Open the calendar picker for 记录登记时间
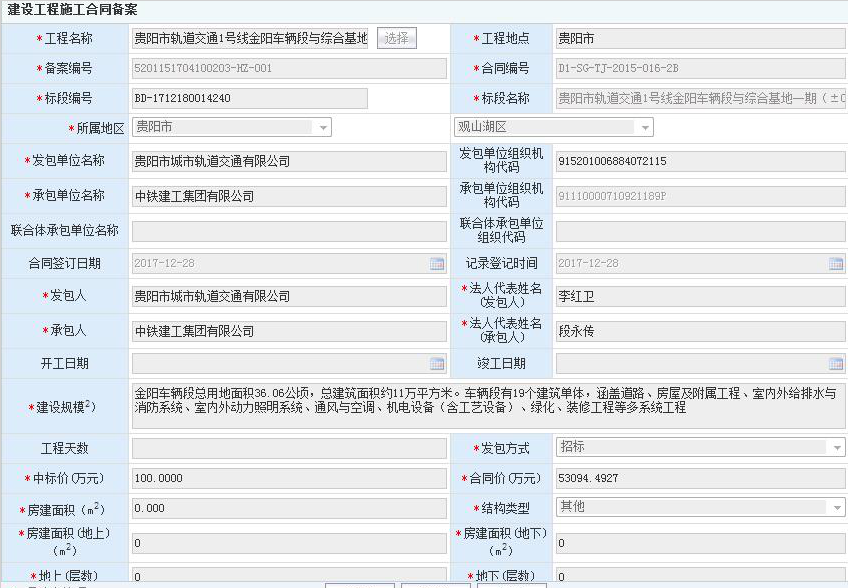This screenshot has width=848, height=588. pos(836,264)
